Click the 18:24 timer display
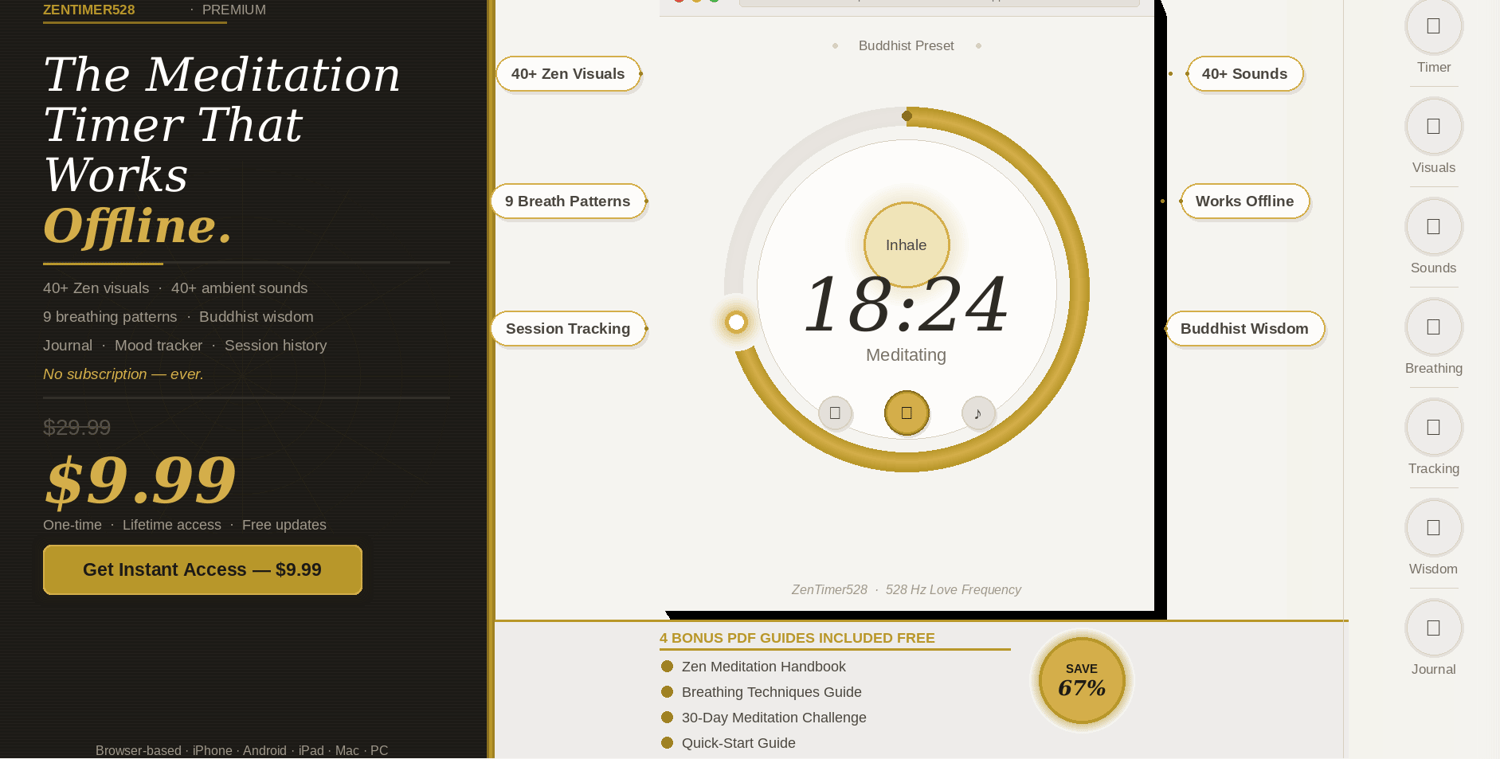The width and height of the screenshot is (1500, 759). tap(906, 305)
